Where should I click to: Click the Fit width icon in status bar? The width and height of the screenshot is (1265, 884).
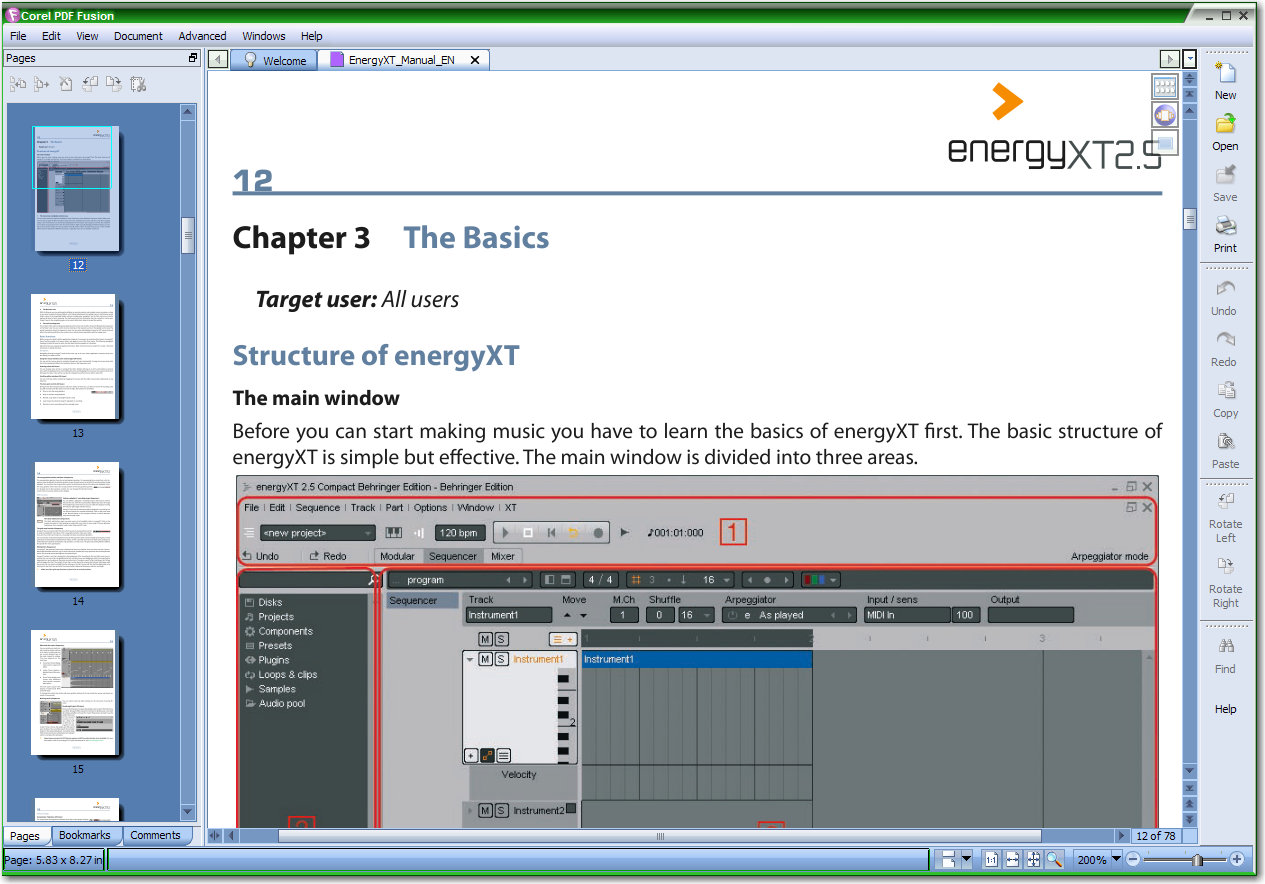pos(1012,859)
